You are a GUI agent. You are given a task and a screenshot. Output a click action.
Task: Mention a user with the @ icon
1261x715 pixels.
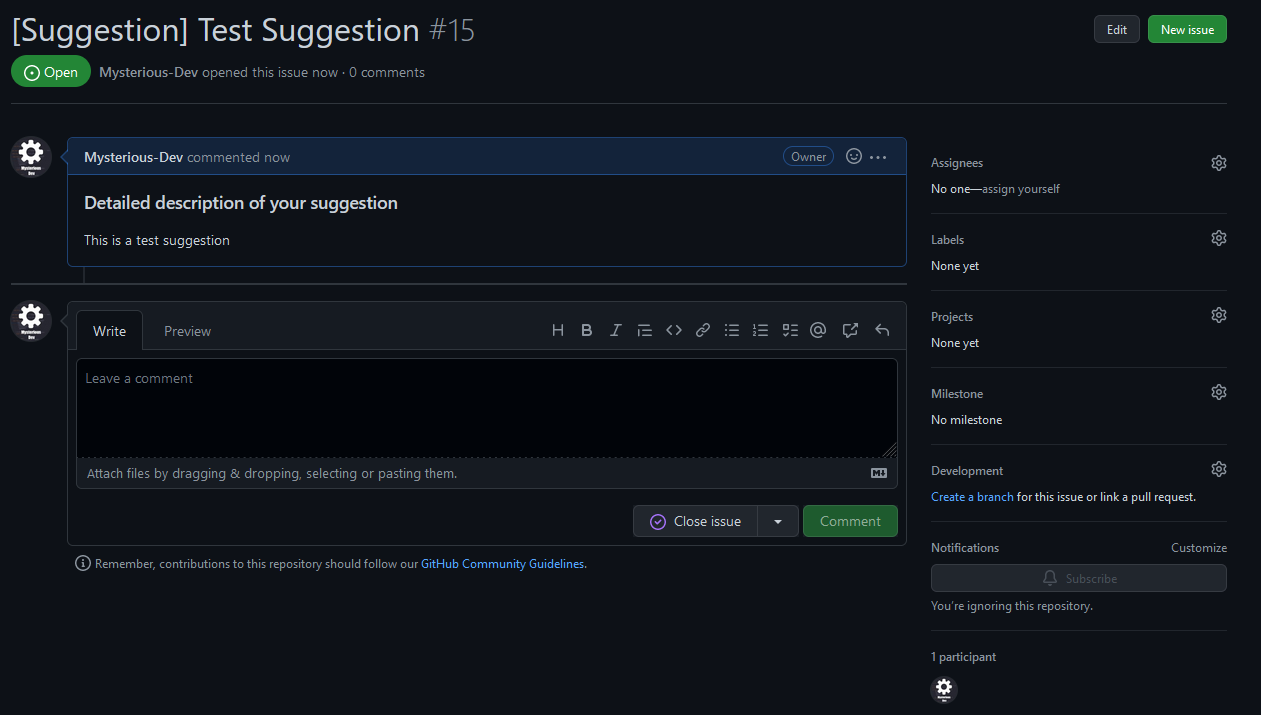click(818, 330)
